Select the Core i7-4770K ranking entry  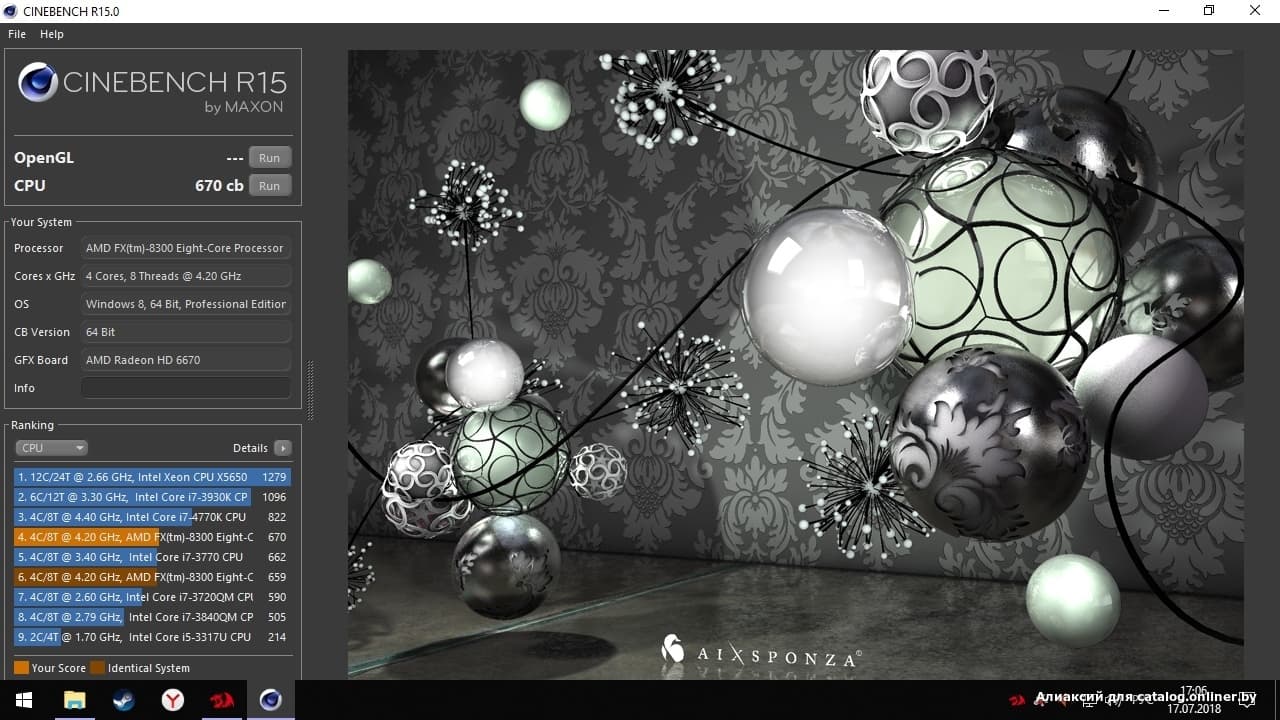pos(152,517)
